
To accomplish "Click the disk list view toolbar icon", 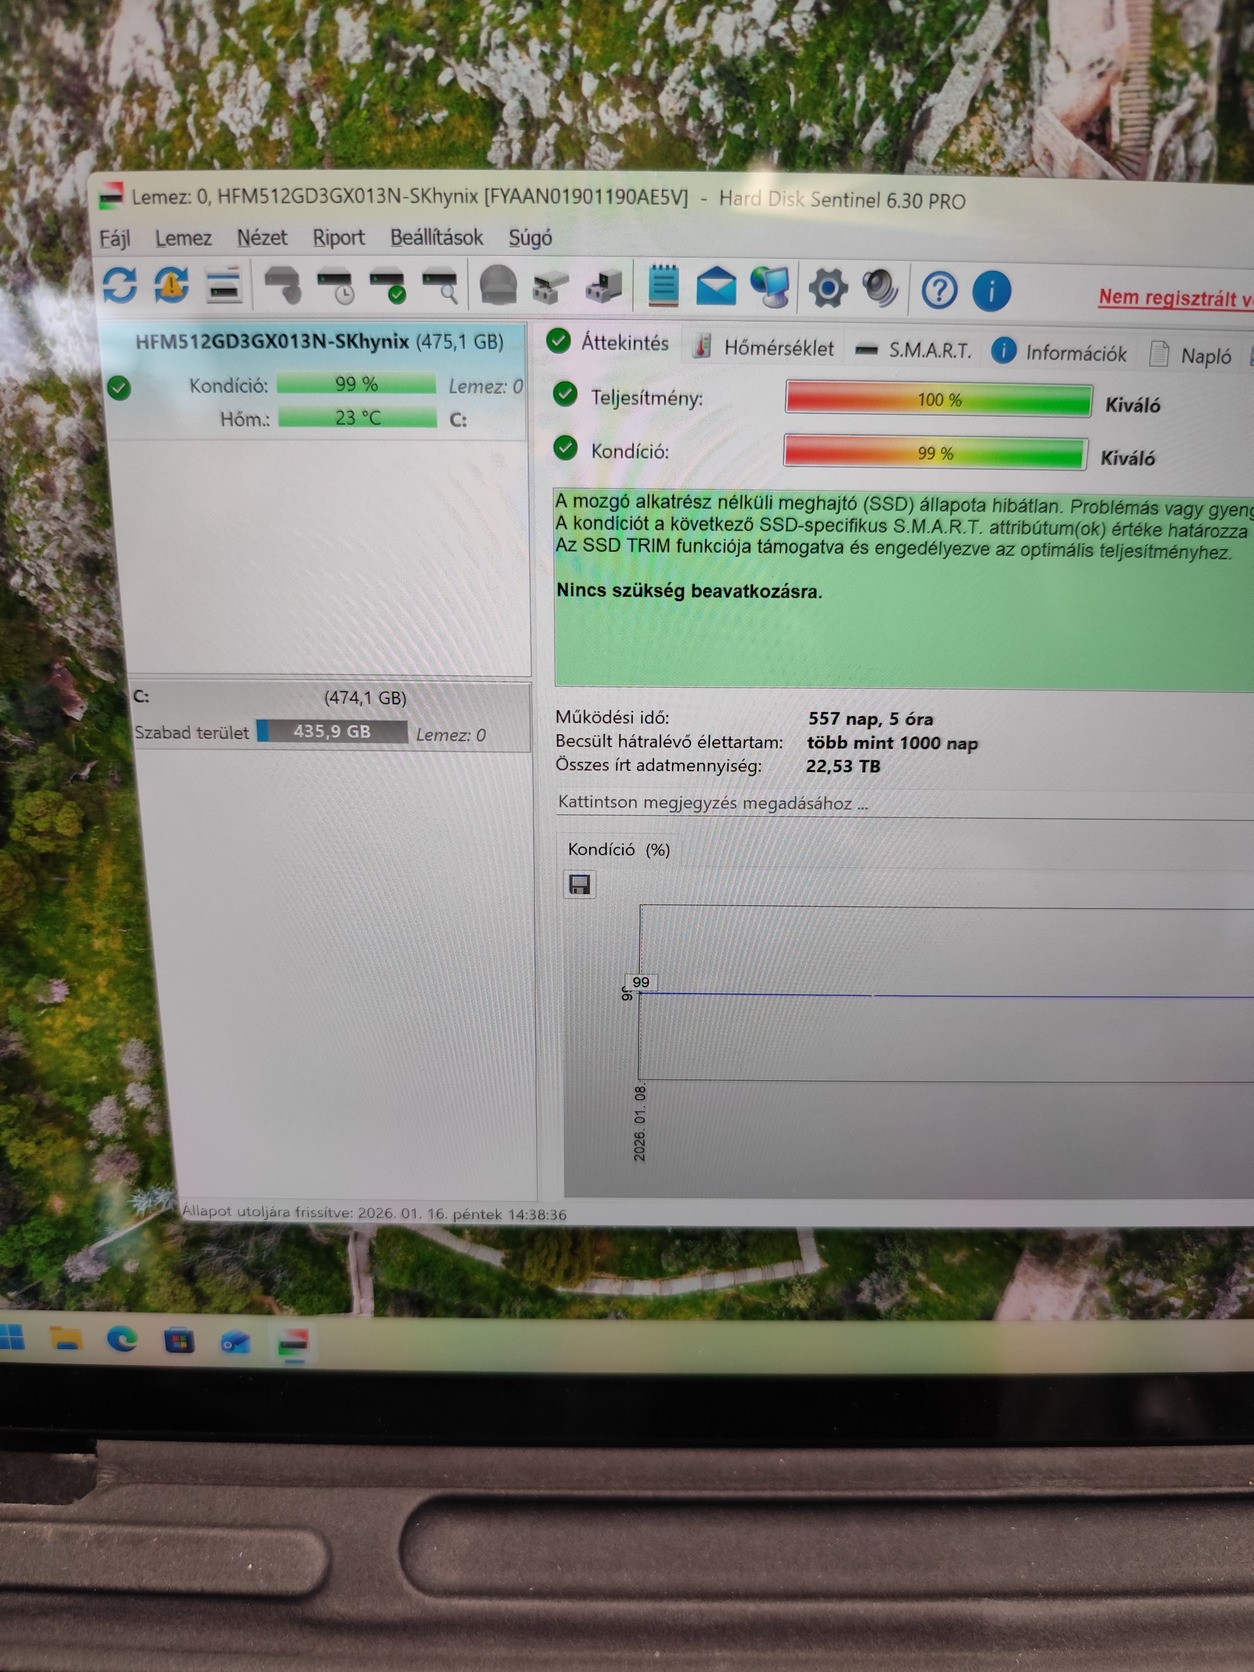I will (x=224, y=286).
